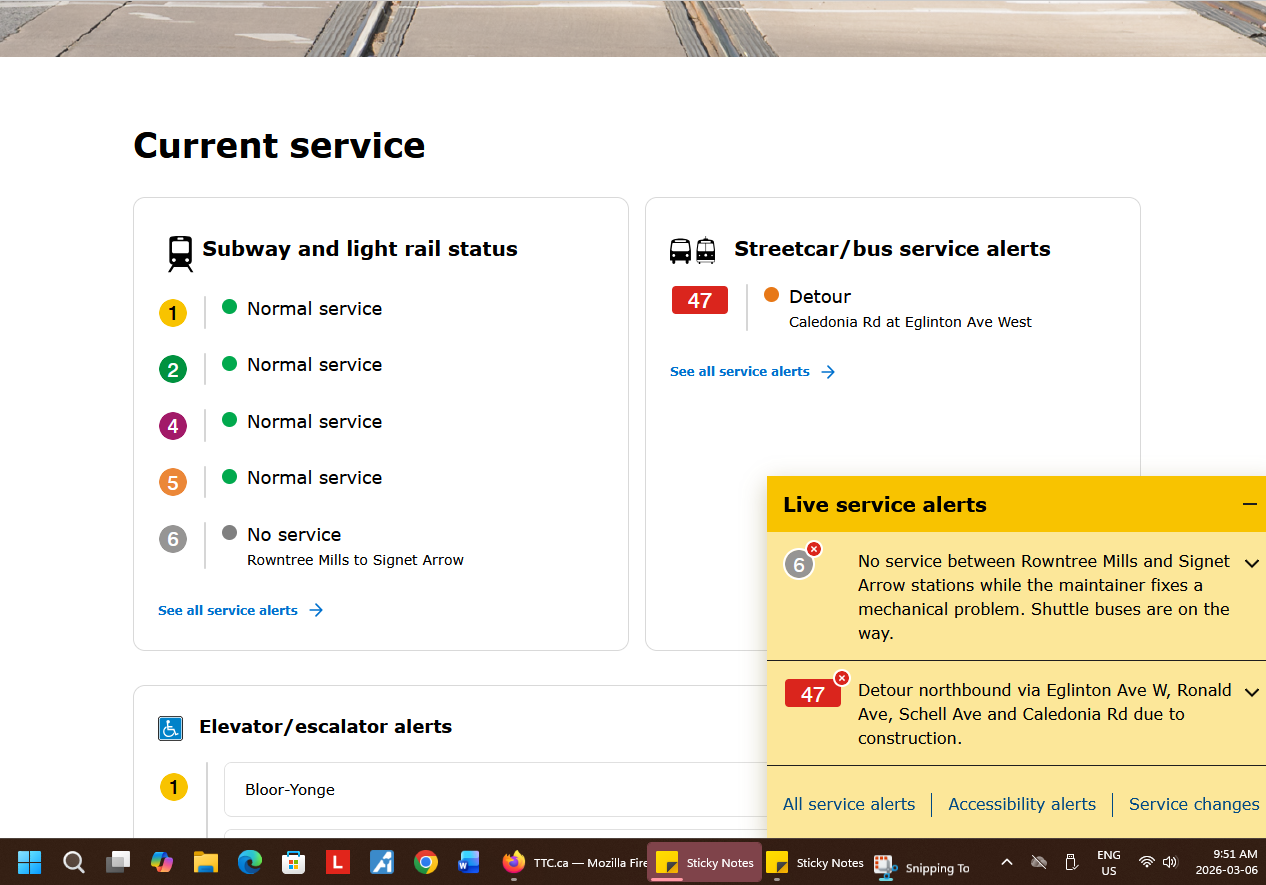This screenshot has height=885, width=1266.
Task: Click the Line 6 grey status badge
Action: pos(173,539)
